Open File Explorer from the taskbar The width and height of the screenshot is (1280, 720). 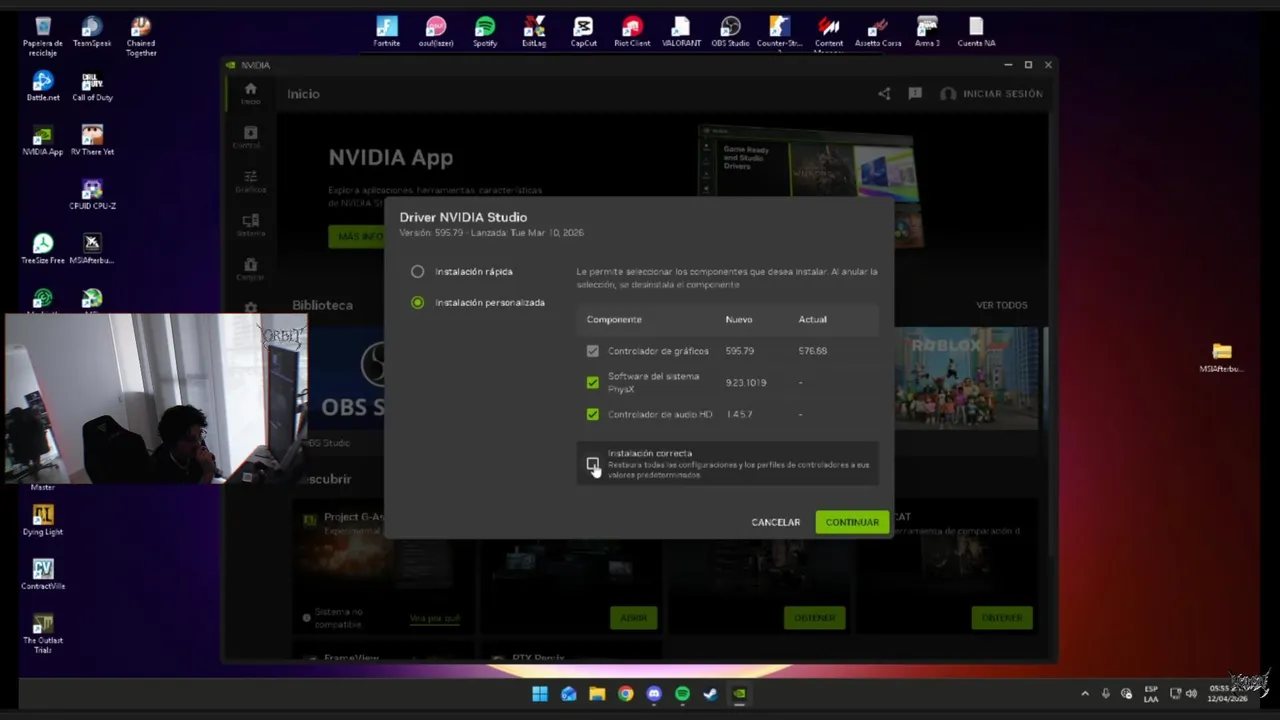[597, 694]
